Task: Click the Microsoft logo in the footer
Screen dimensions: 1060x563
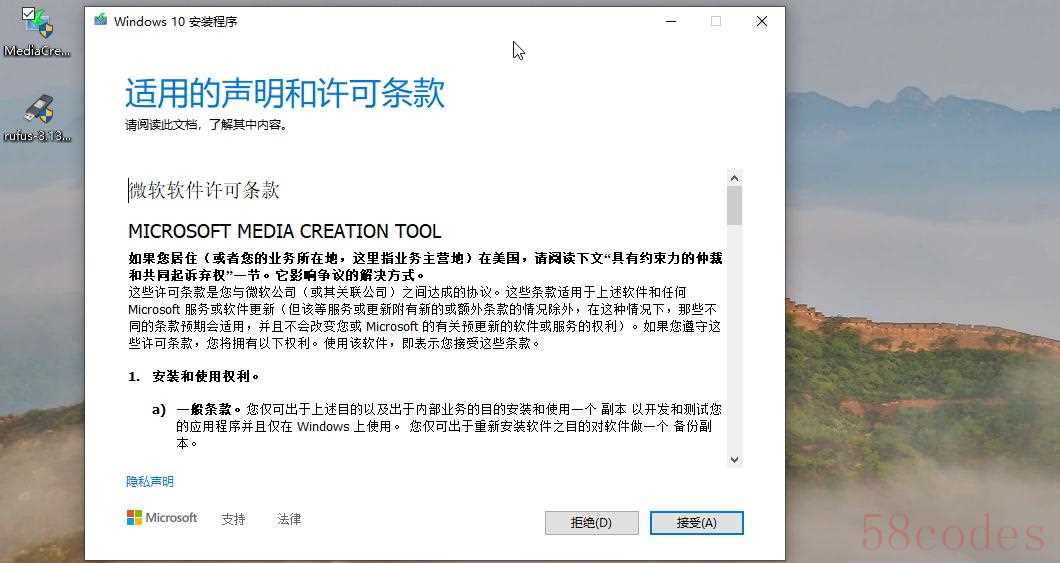Action: [x=162, y=518]
